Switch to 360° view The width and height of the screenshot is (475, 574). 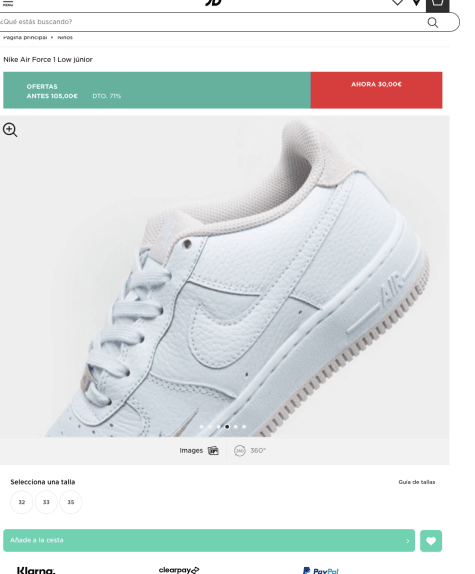click(250, 451)
